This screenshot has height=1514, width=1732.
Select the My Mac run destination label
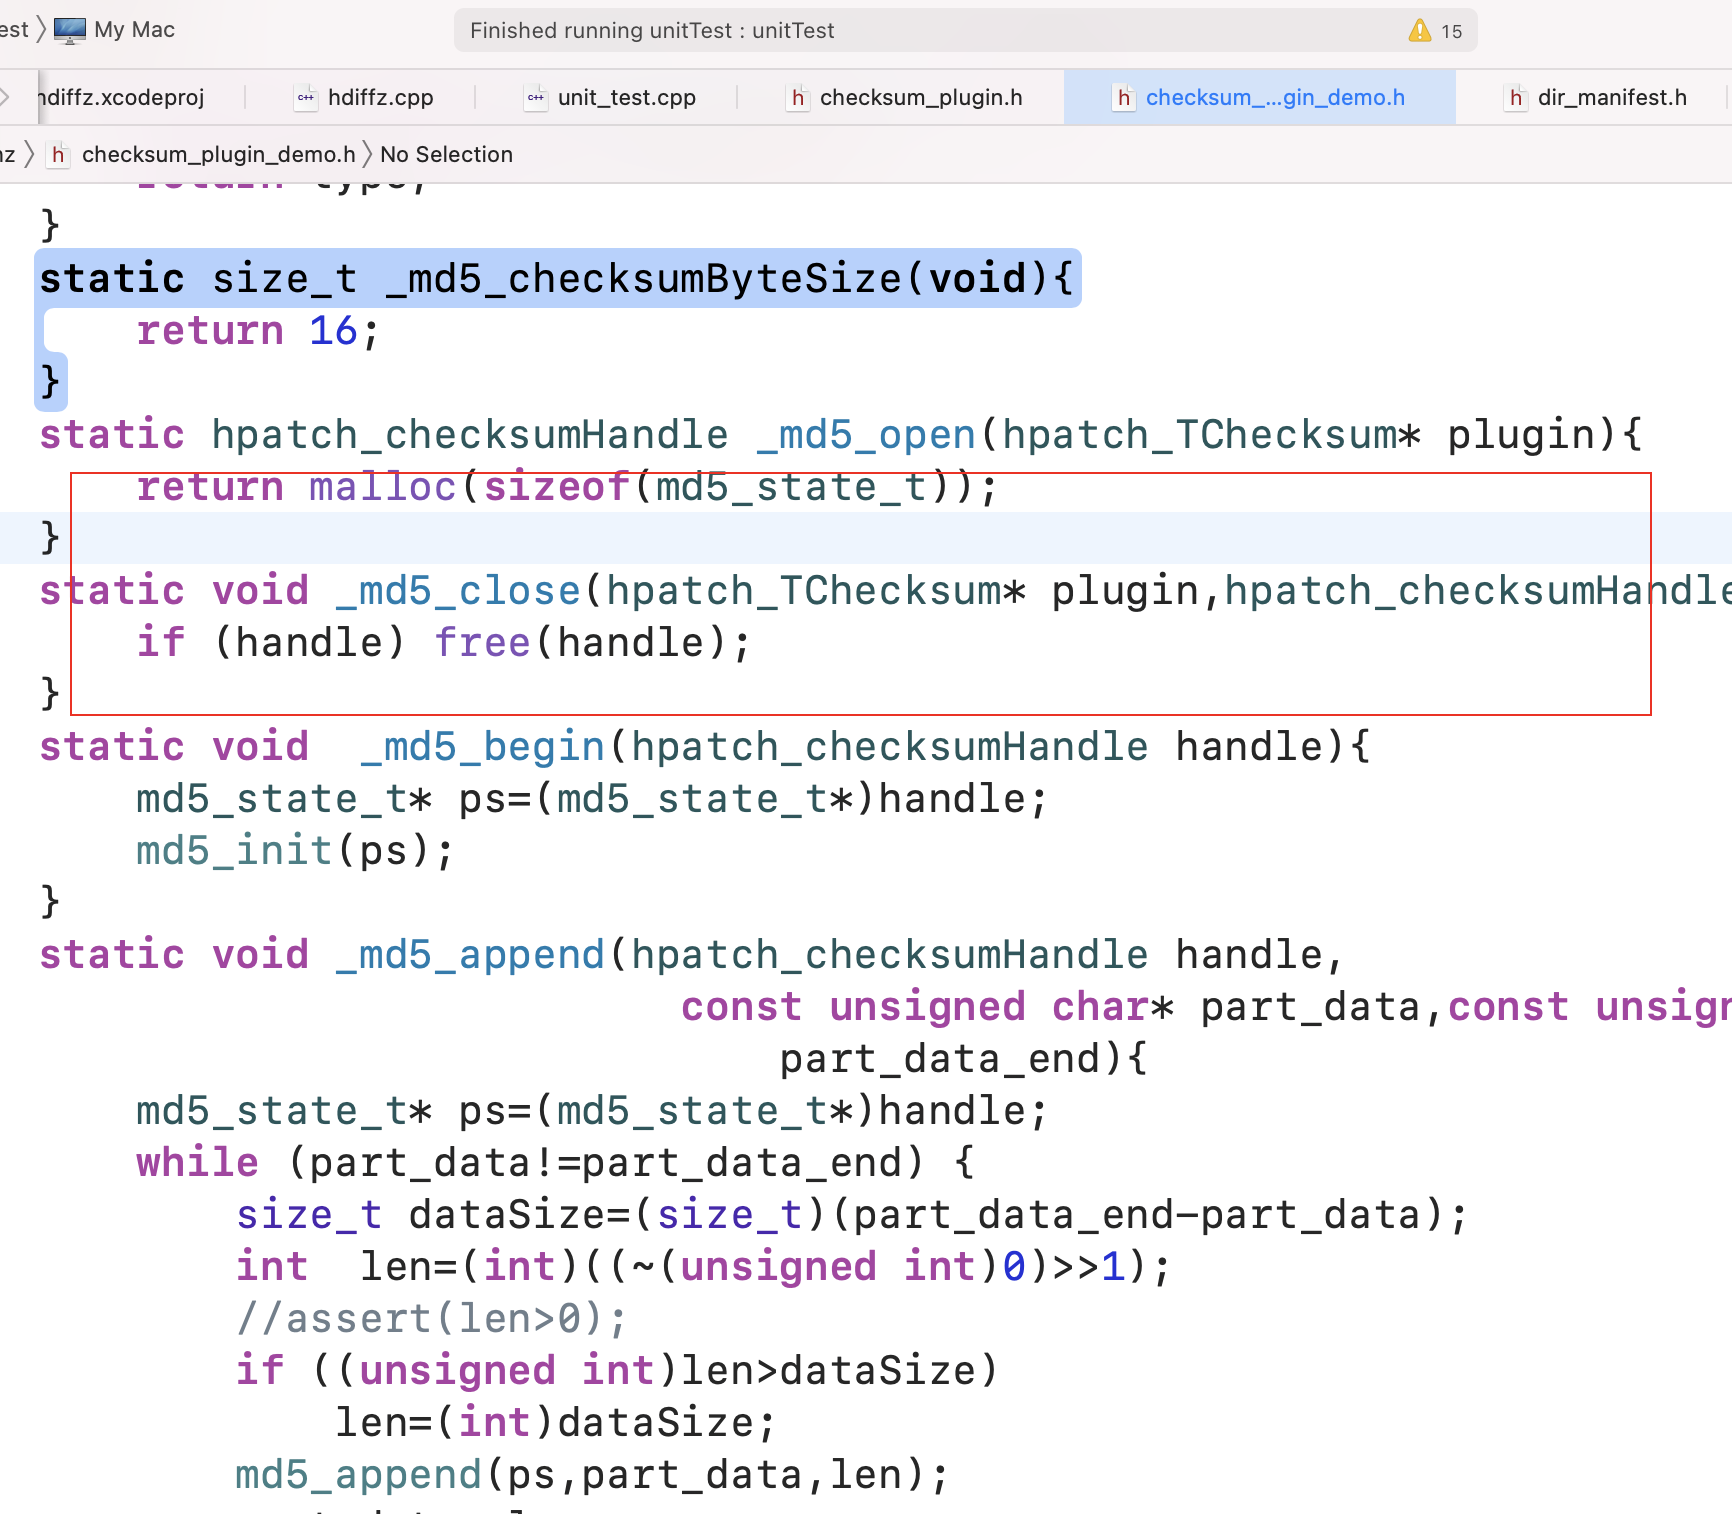[x=135, y=29]
